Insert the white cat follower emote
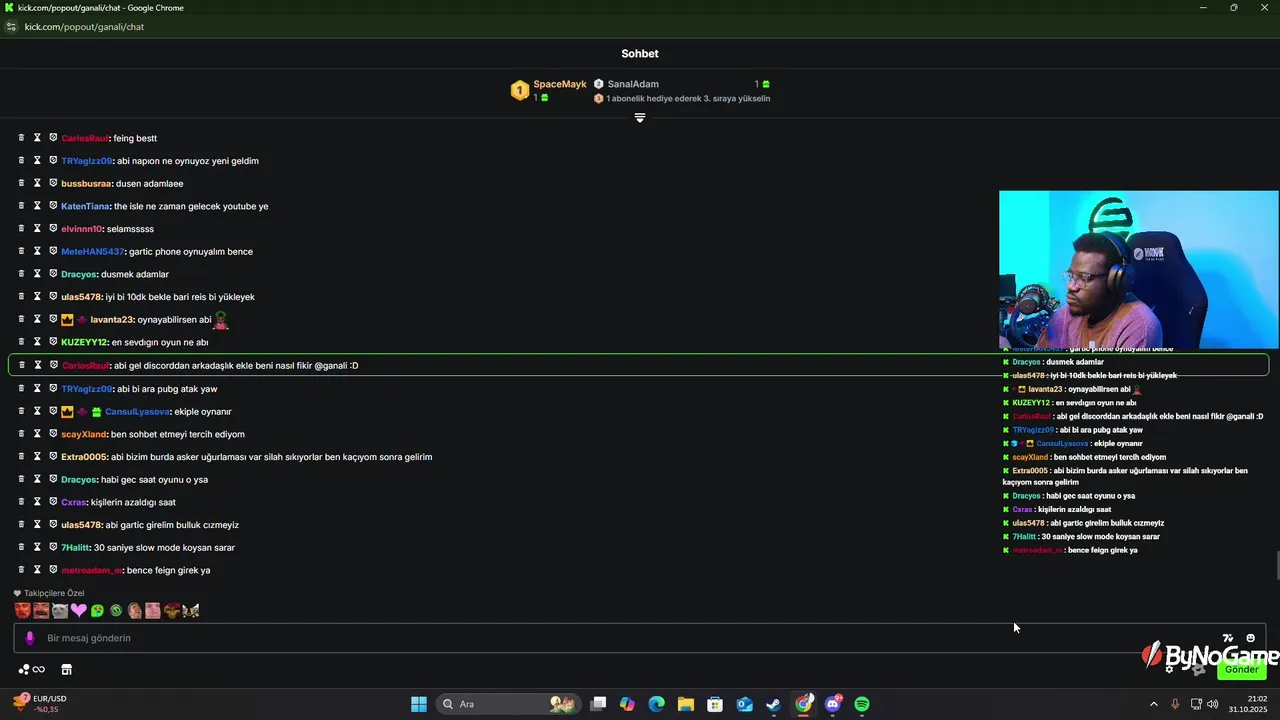Image resolution: width=1280 pixels, height=720 pixels. 60,610
